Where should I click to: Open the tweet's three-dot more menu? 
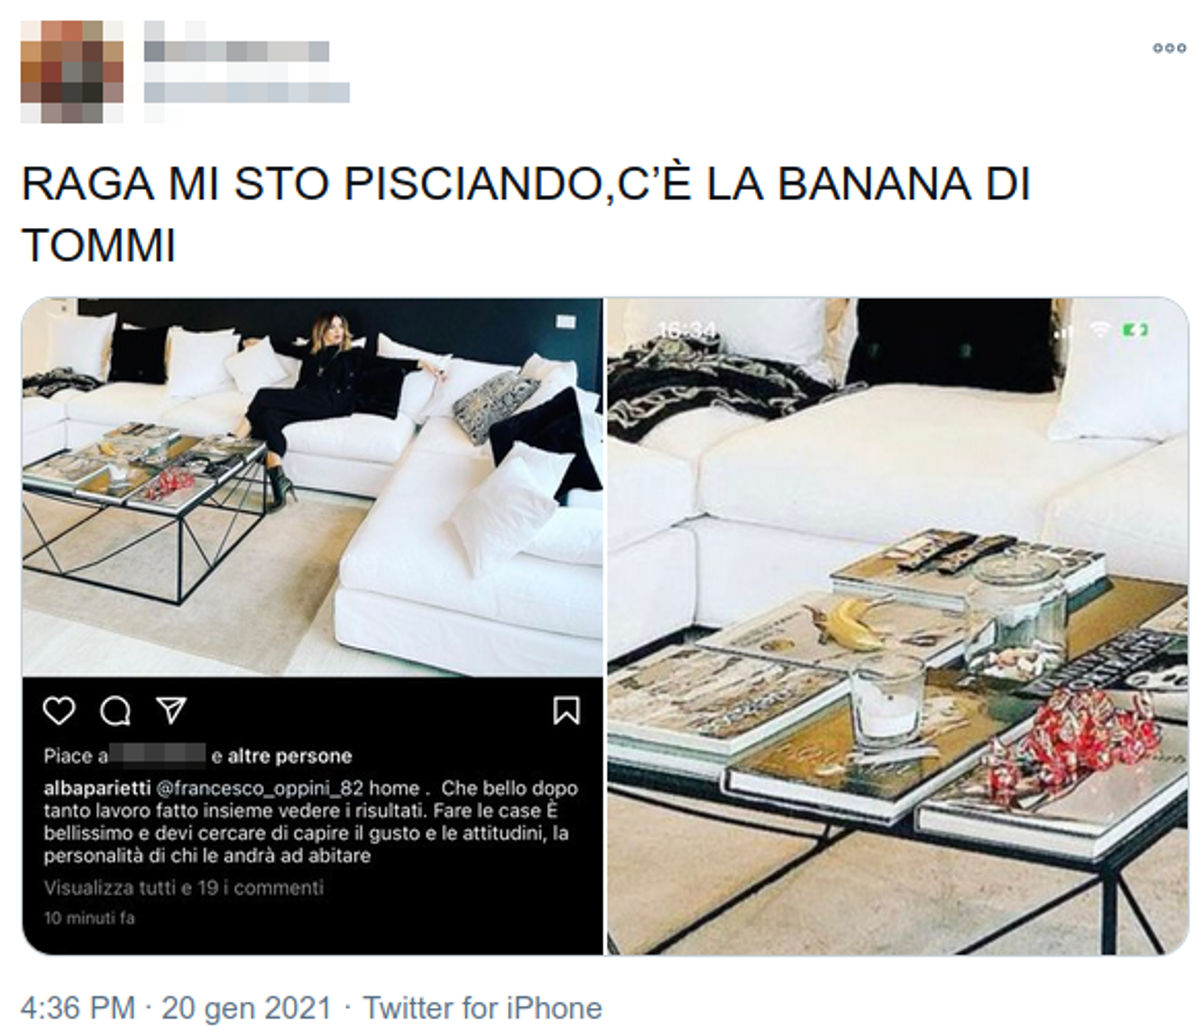tap(1169, 47)
